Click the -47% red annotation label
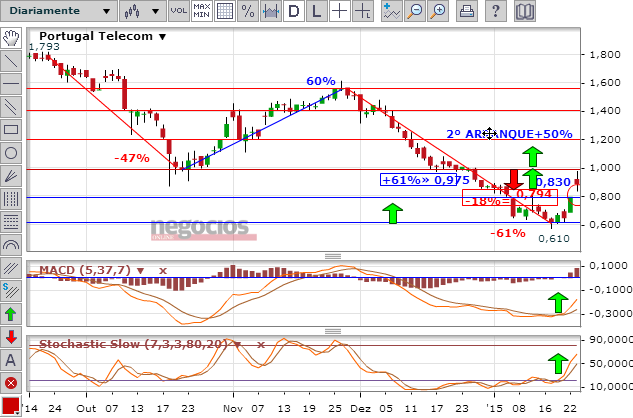 tap(132, 158)
